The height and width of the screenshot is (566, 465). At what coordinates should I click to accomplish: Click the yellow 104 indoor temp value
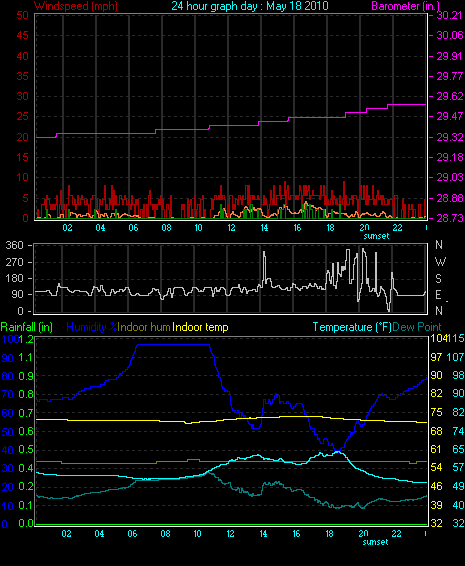pyautogui.click(x=439, y=338)
